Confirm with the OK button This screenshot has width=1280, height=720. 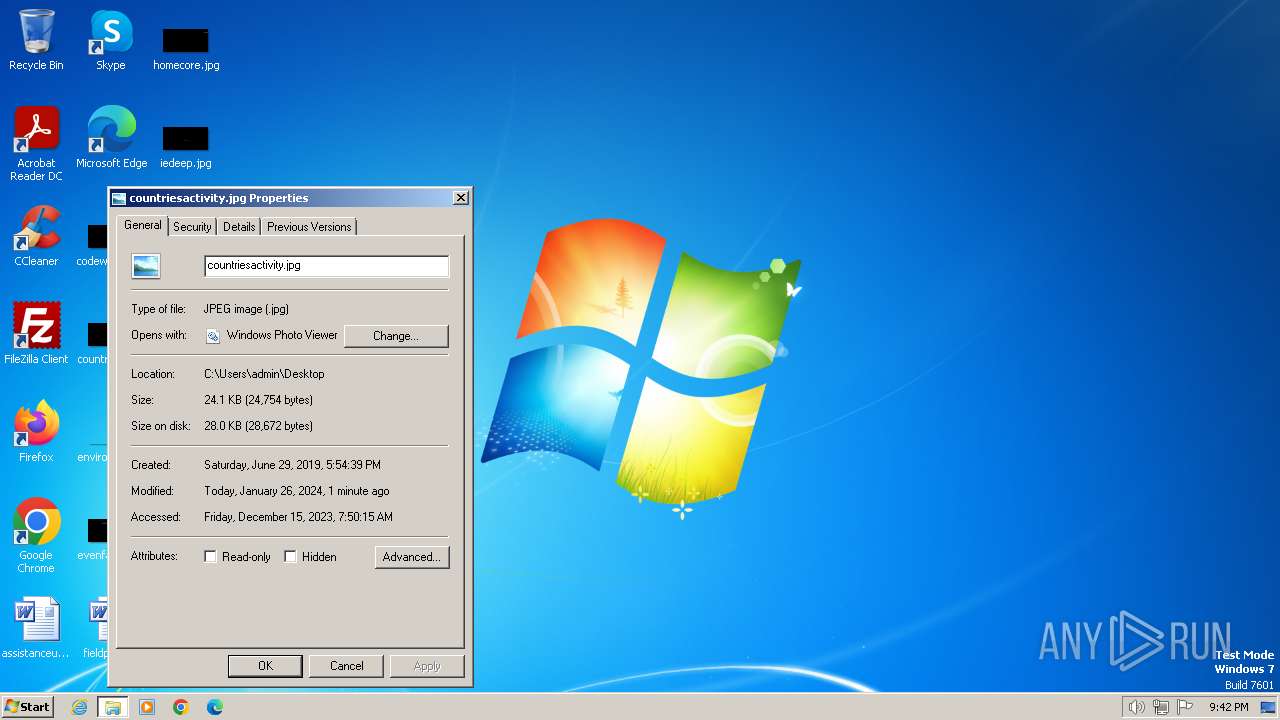click(x=265, y=666)
